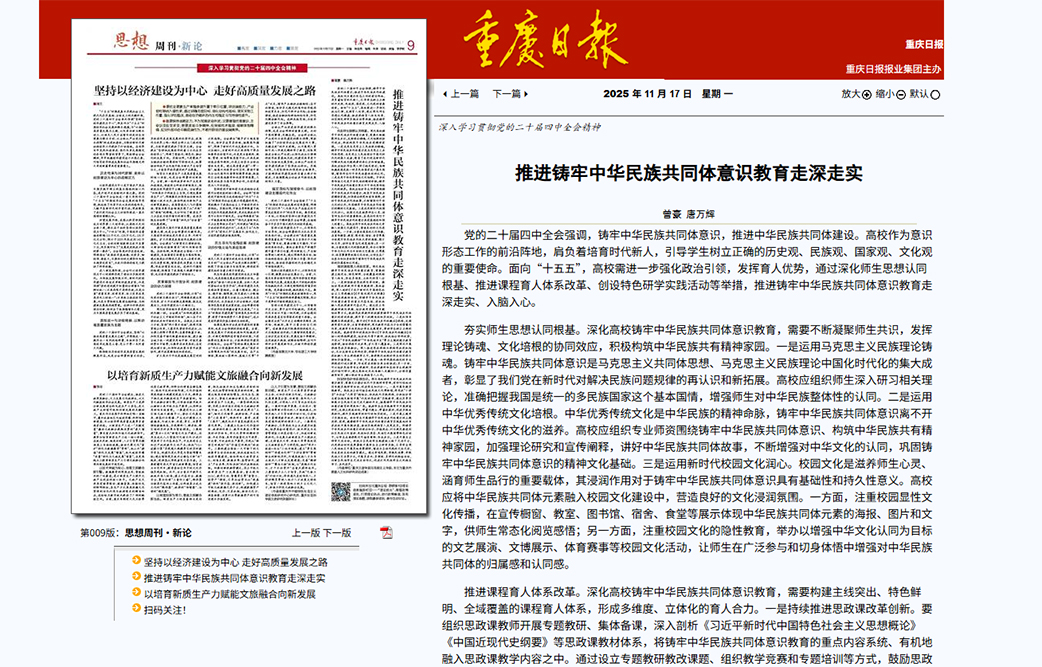Click orange bullet icon beside 扫码关注!

[x=136, y=609]
